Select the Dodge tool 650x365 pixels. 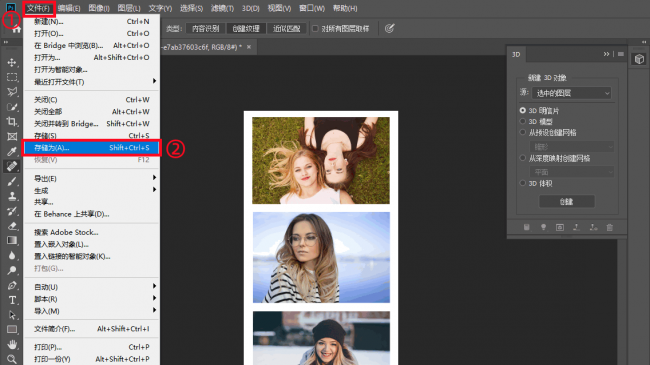(x=12, y=270)
